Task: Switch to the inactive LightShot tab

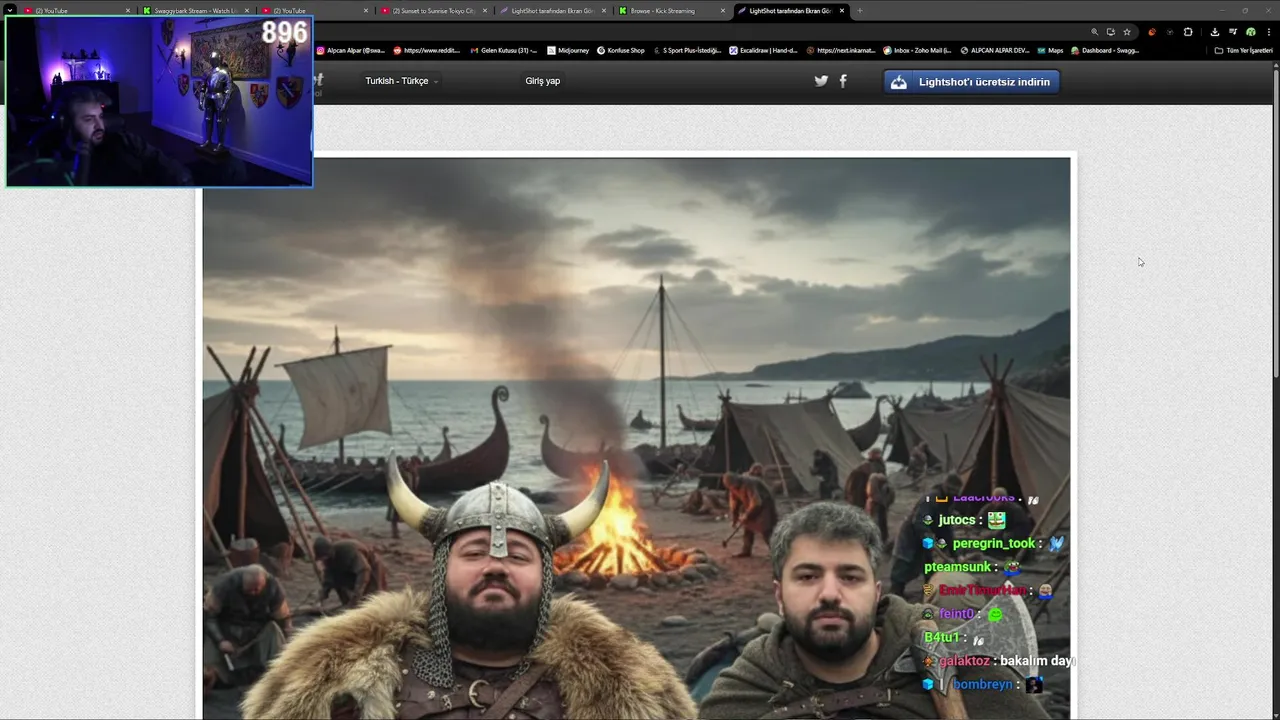Action: pos(553,11)
